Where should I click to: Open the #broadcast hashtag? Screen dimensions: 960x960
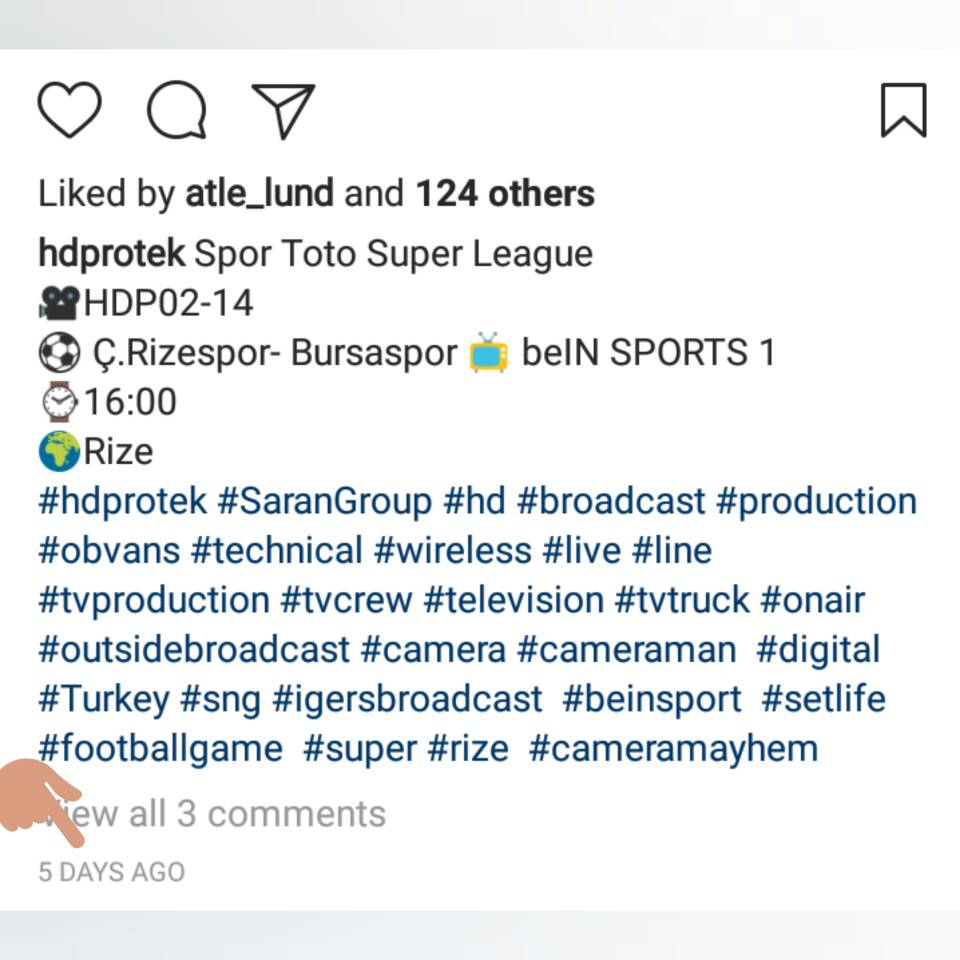pos(611,501)
